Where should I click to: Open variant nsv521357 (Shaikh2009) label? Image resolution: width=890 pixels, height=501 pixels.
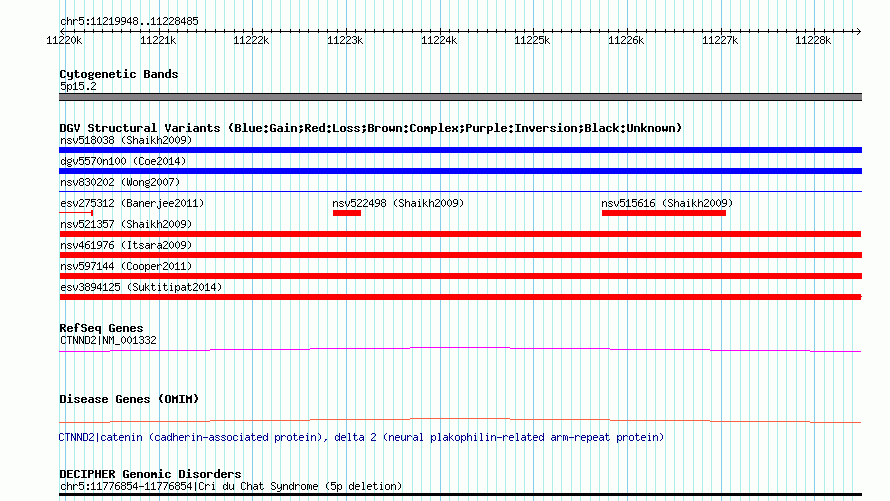point(126,224)
